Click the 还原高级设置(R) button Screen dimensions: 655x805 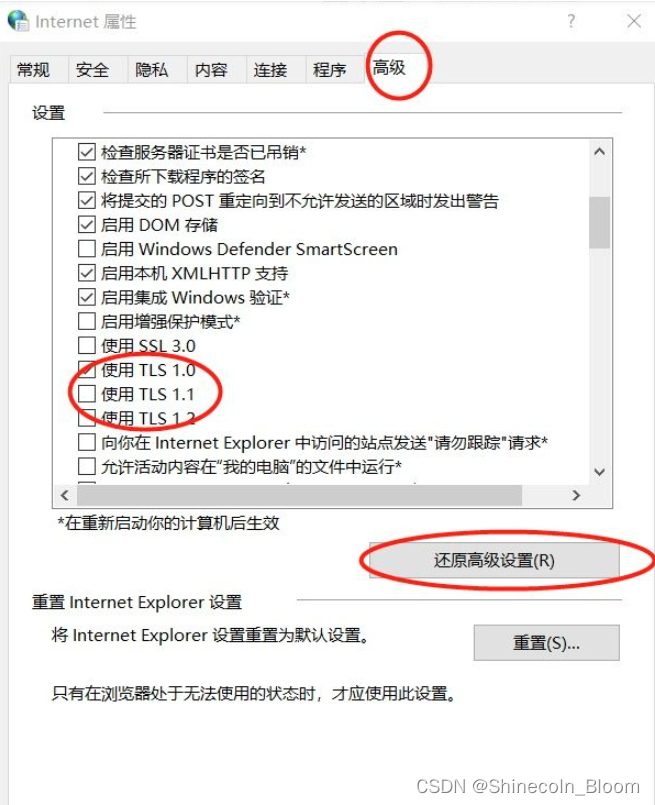494,560
